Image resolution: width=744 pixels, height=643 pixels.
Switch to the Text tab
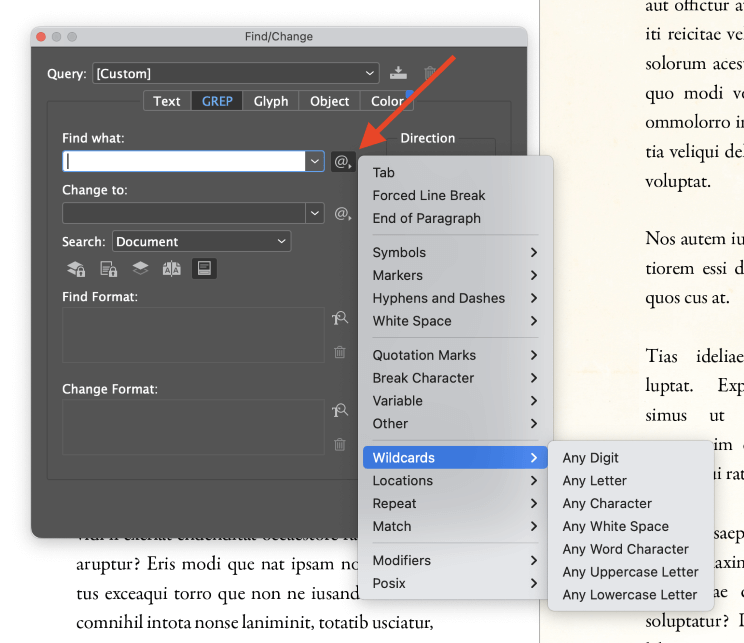coord(167,101)
